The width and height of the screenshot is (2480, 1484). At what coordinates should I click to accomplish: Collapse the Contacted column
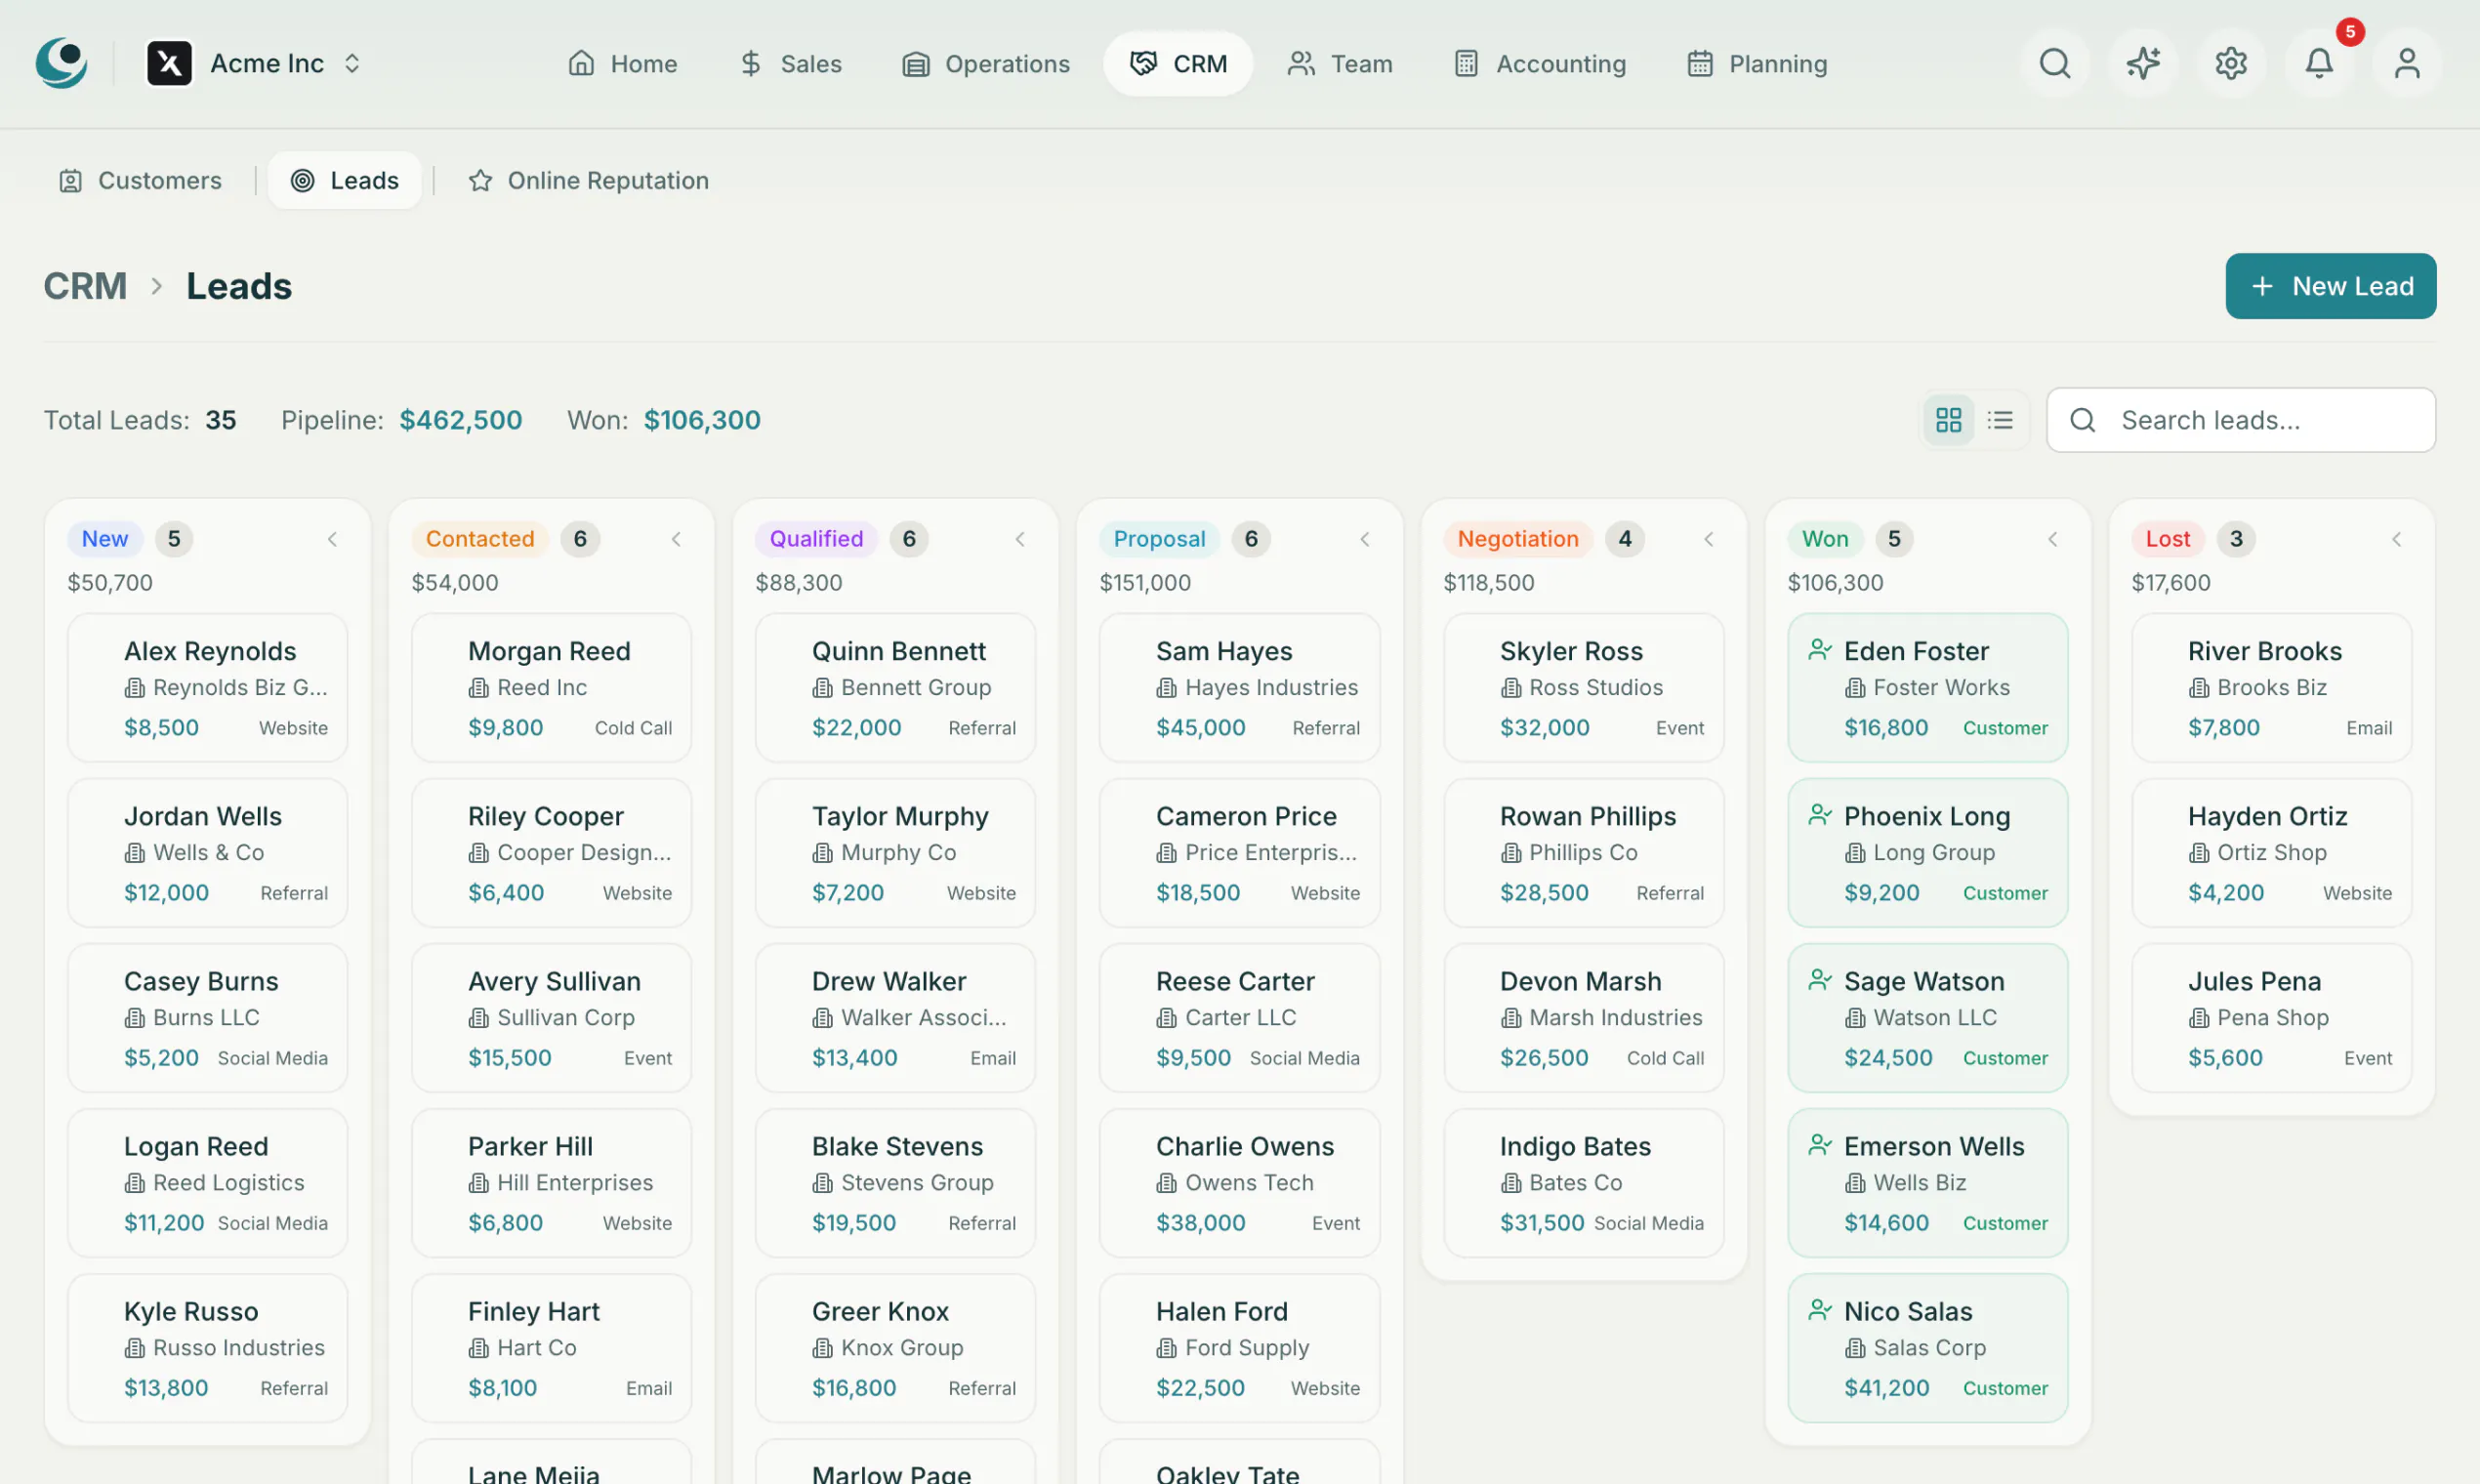[x=676, y=539]
